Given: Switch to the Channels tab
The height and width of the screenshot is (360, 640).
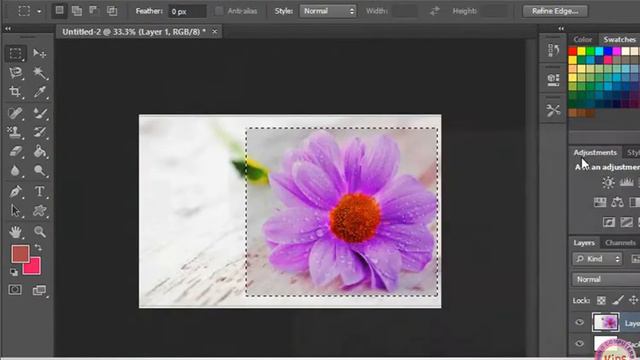Looking at the screenshot, I should click(x=620, y=243).
